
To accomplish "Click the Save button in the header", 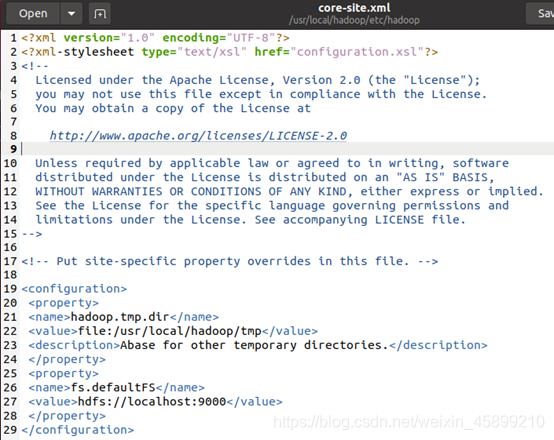I will pyautogui.click(x=540, y=14).
